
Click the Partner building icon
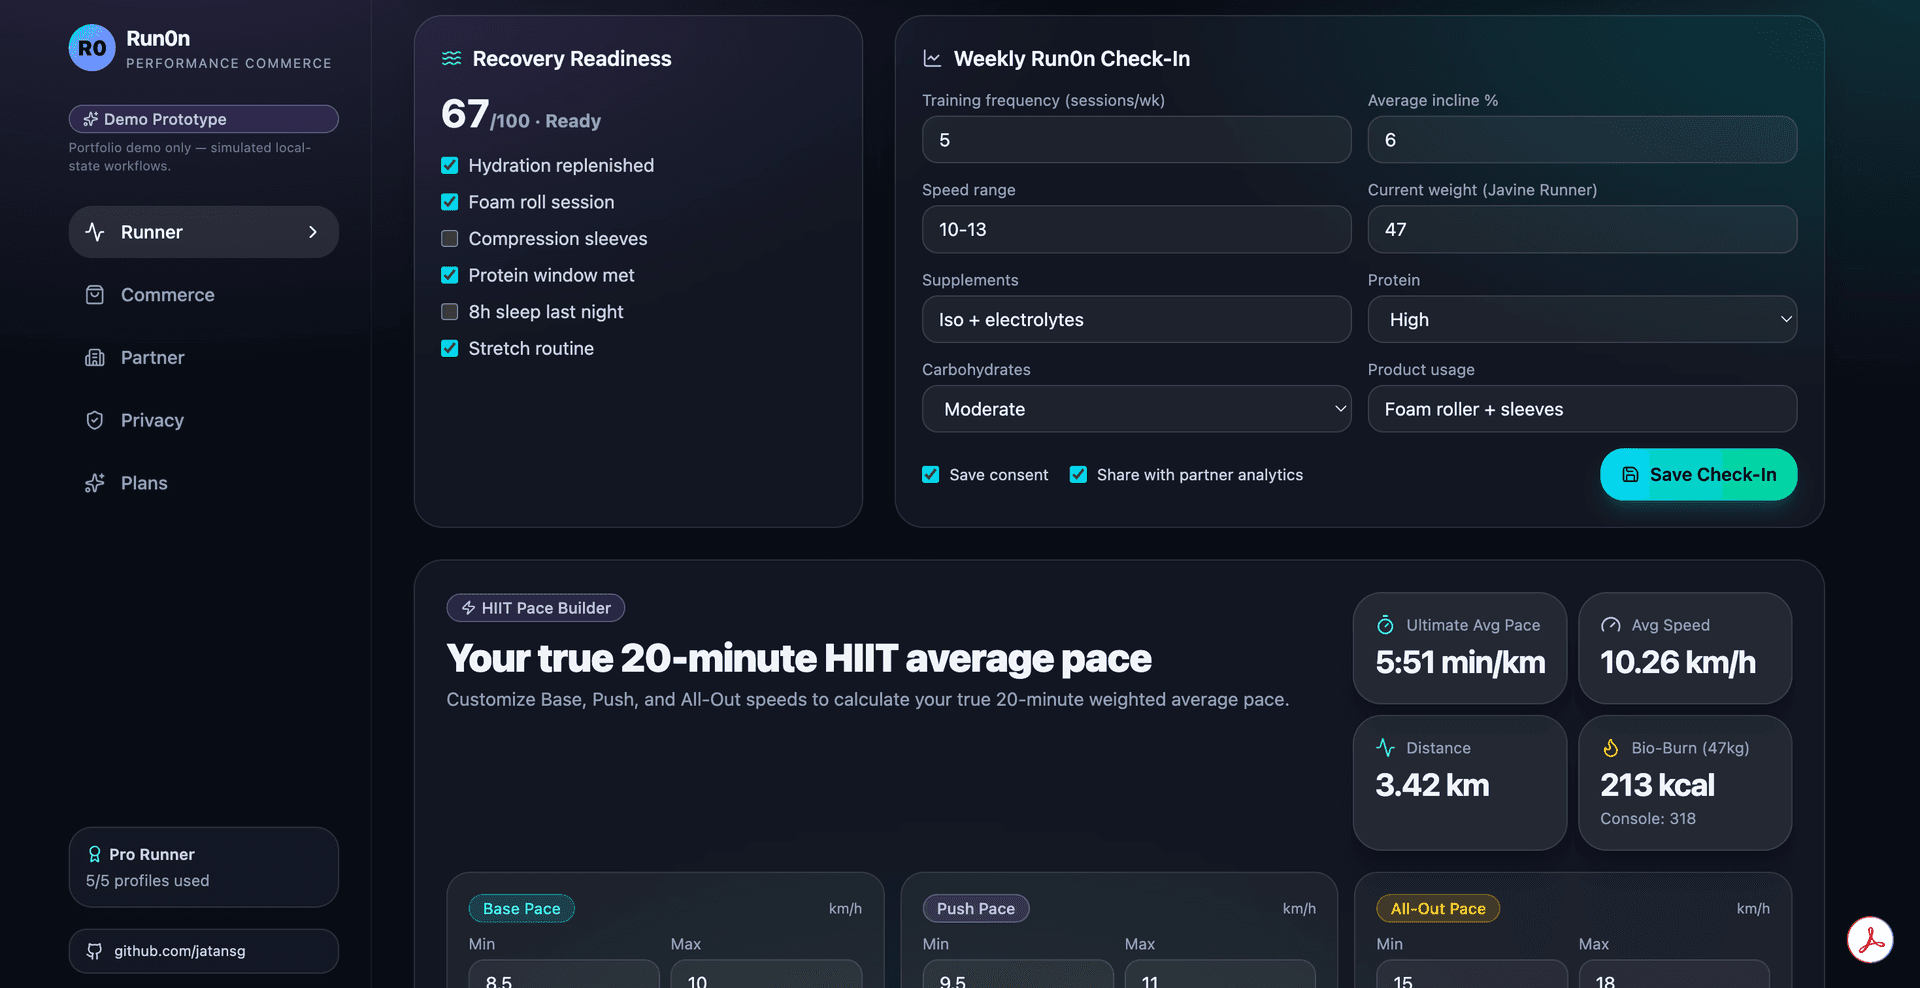[x=95, y=358]
